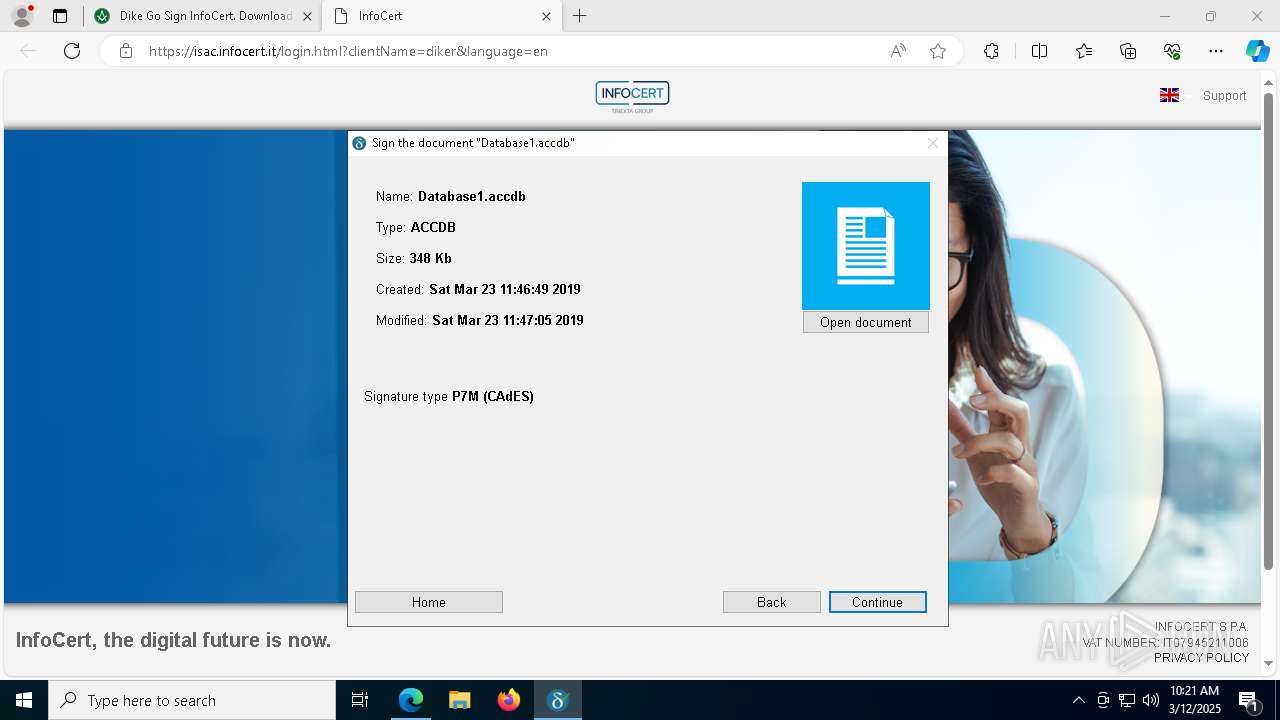Open the notification center icon
The width and height of the screenshot is (1280, 720).
click(x=1249, y=700)
